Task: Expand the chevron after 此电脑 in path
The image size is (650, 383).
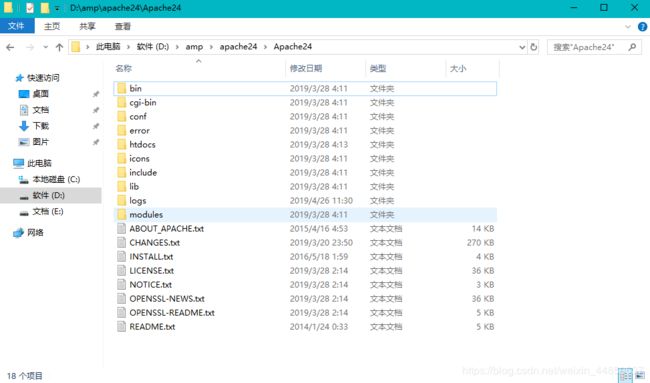Action: point(128,47)
